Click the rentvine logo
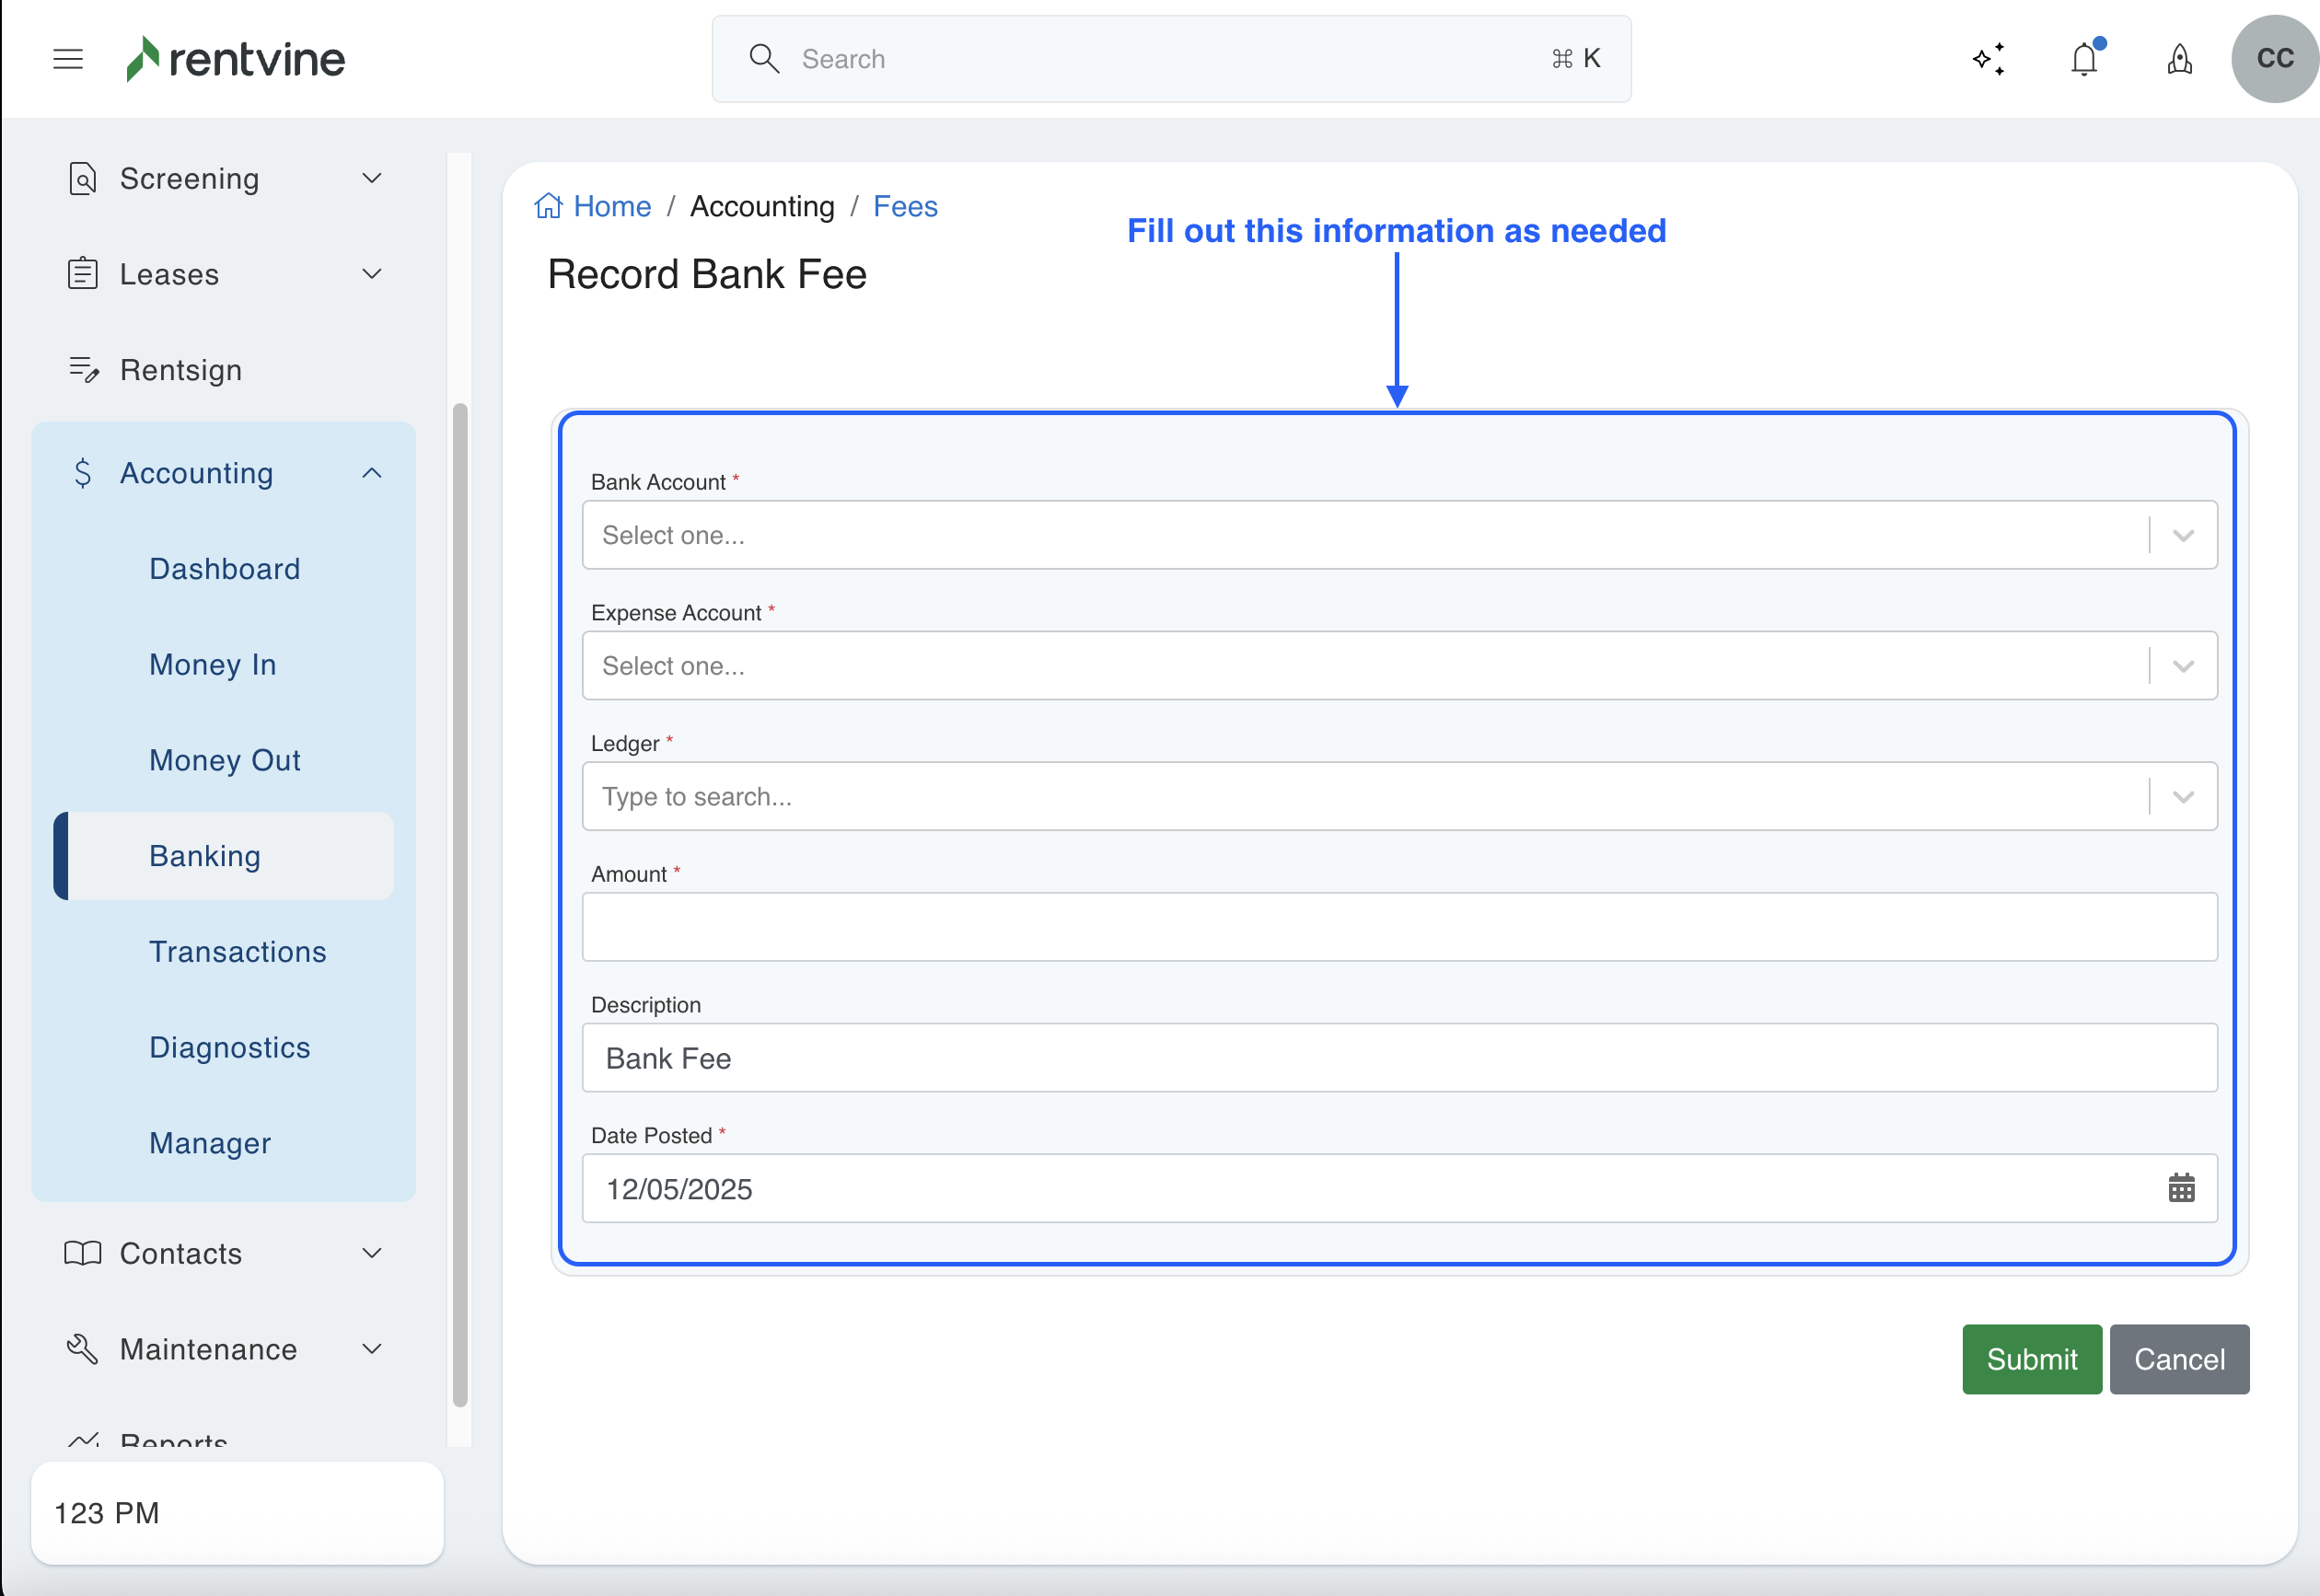This screenshot has width=2320, height=1596. click(236, 59)
